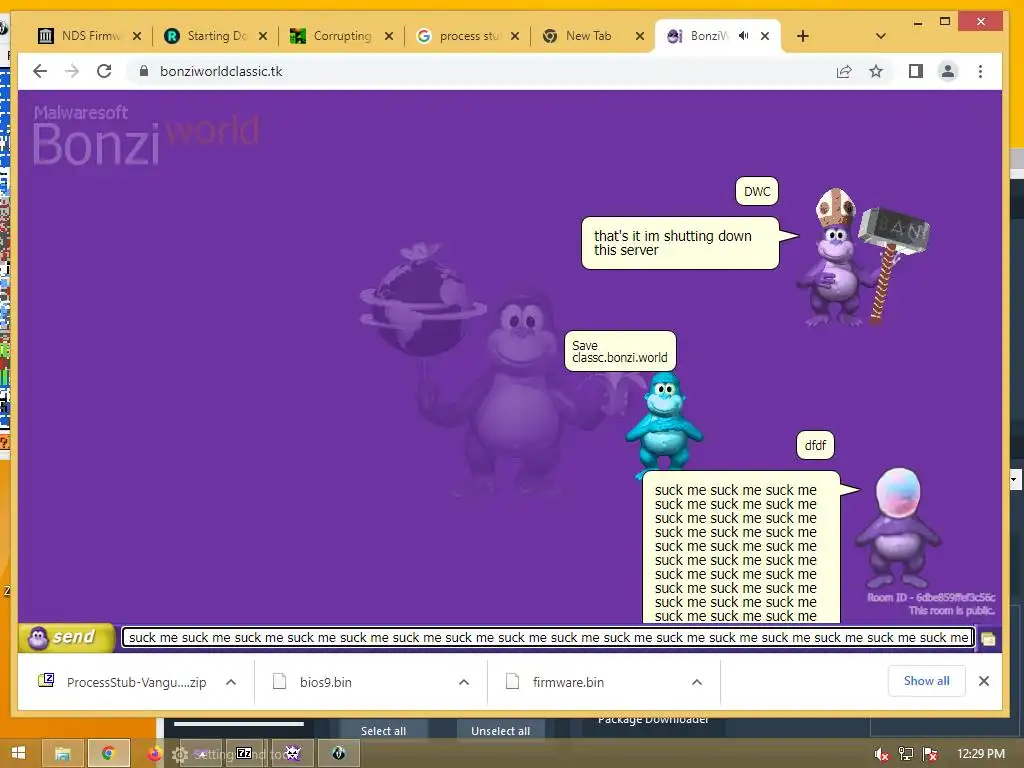
Task: Click the send button
Action: point(67,637)
